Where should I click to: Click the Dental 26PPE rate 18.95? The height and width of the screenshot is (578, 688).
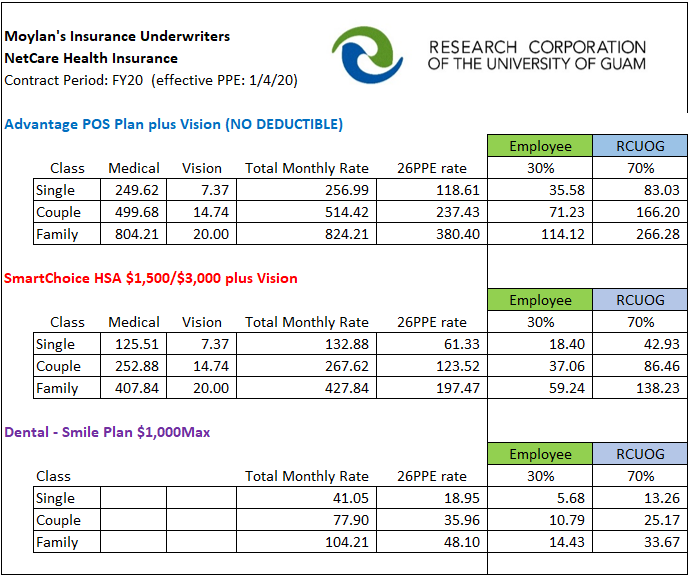432,498
